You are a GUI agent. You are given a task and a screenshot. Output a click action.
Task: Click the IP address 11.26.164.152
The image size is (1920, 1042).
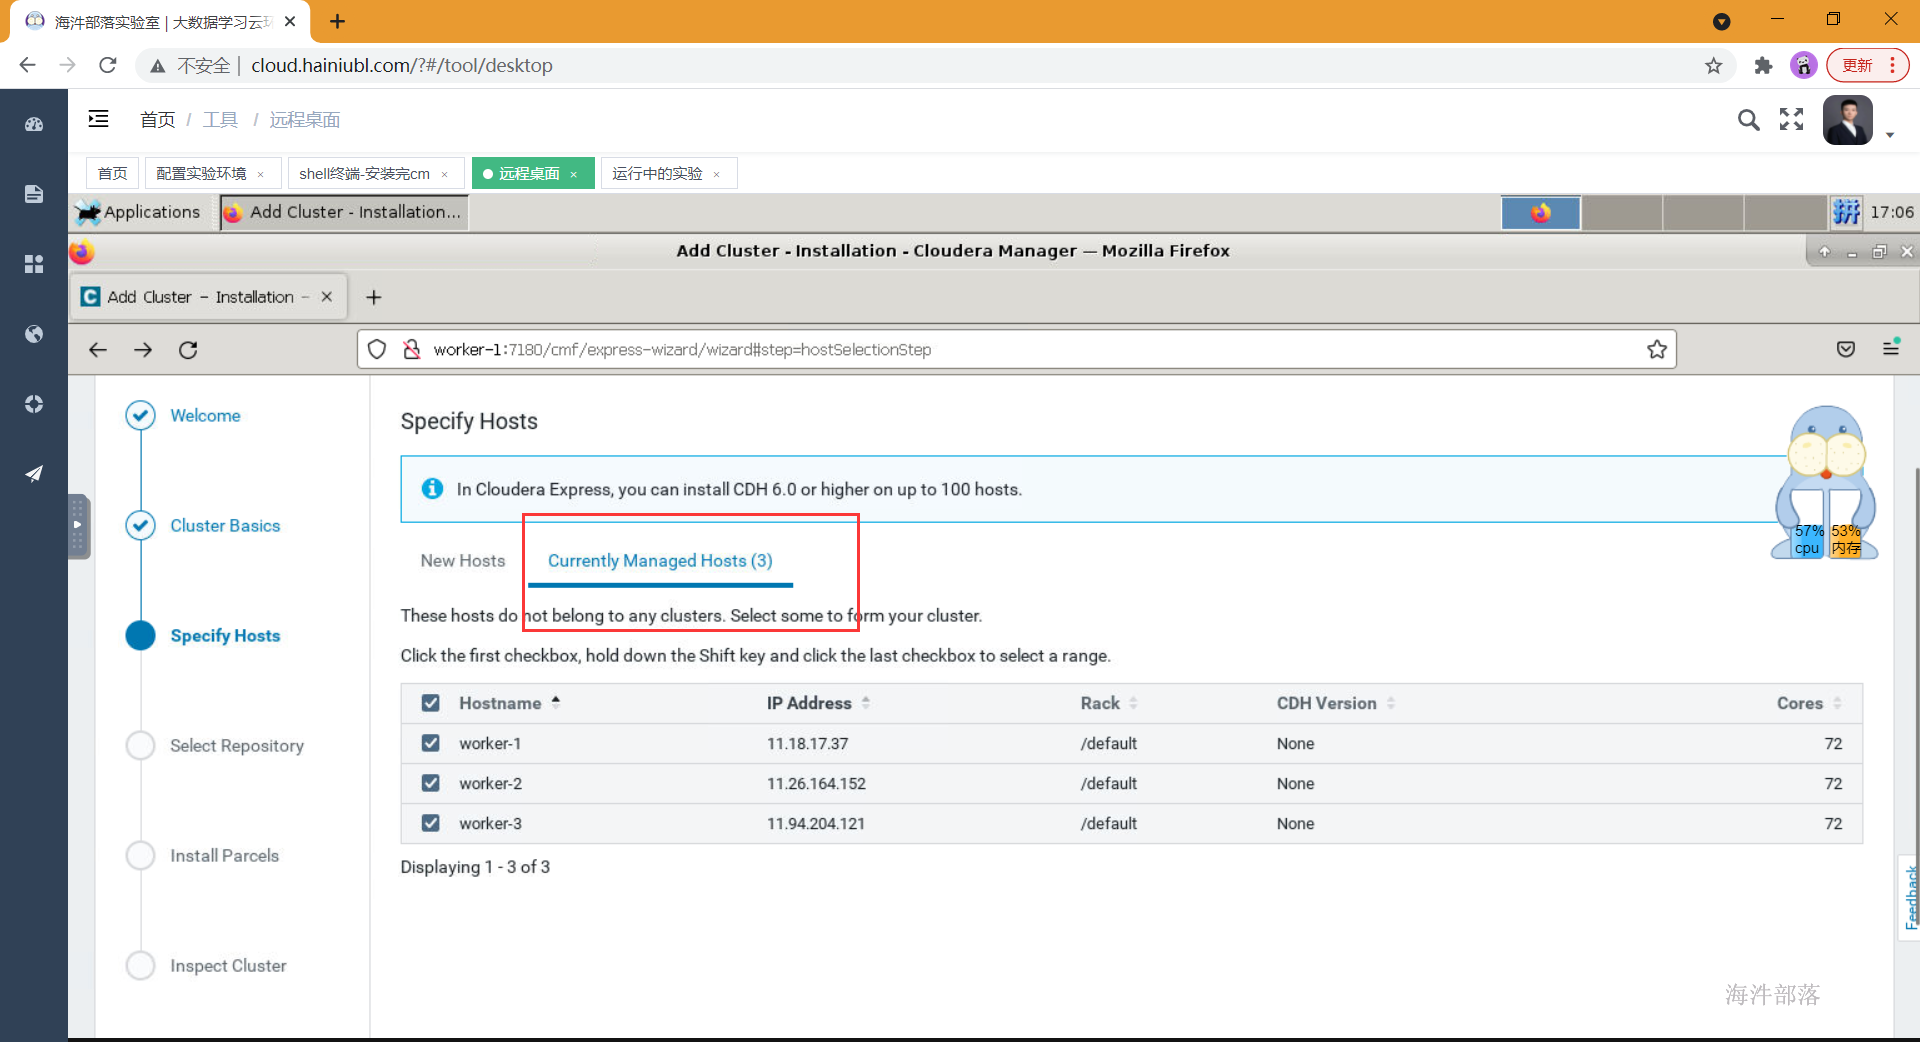click(x=816, y=784)
